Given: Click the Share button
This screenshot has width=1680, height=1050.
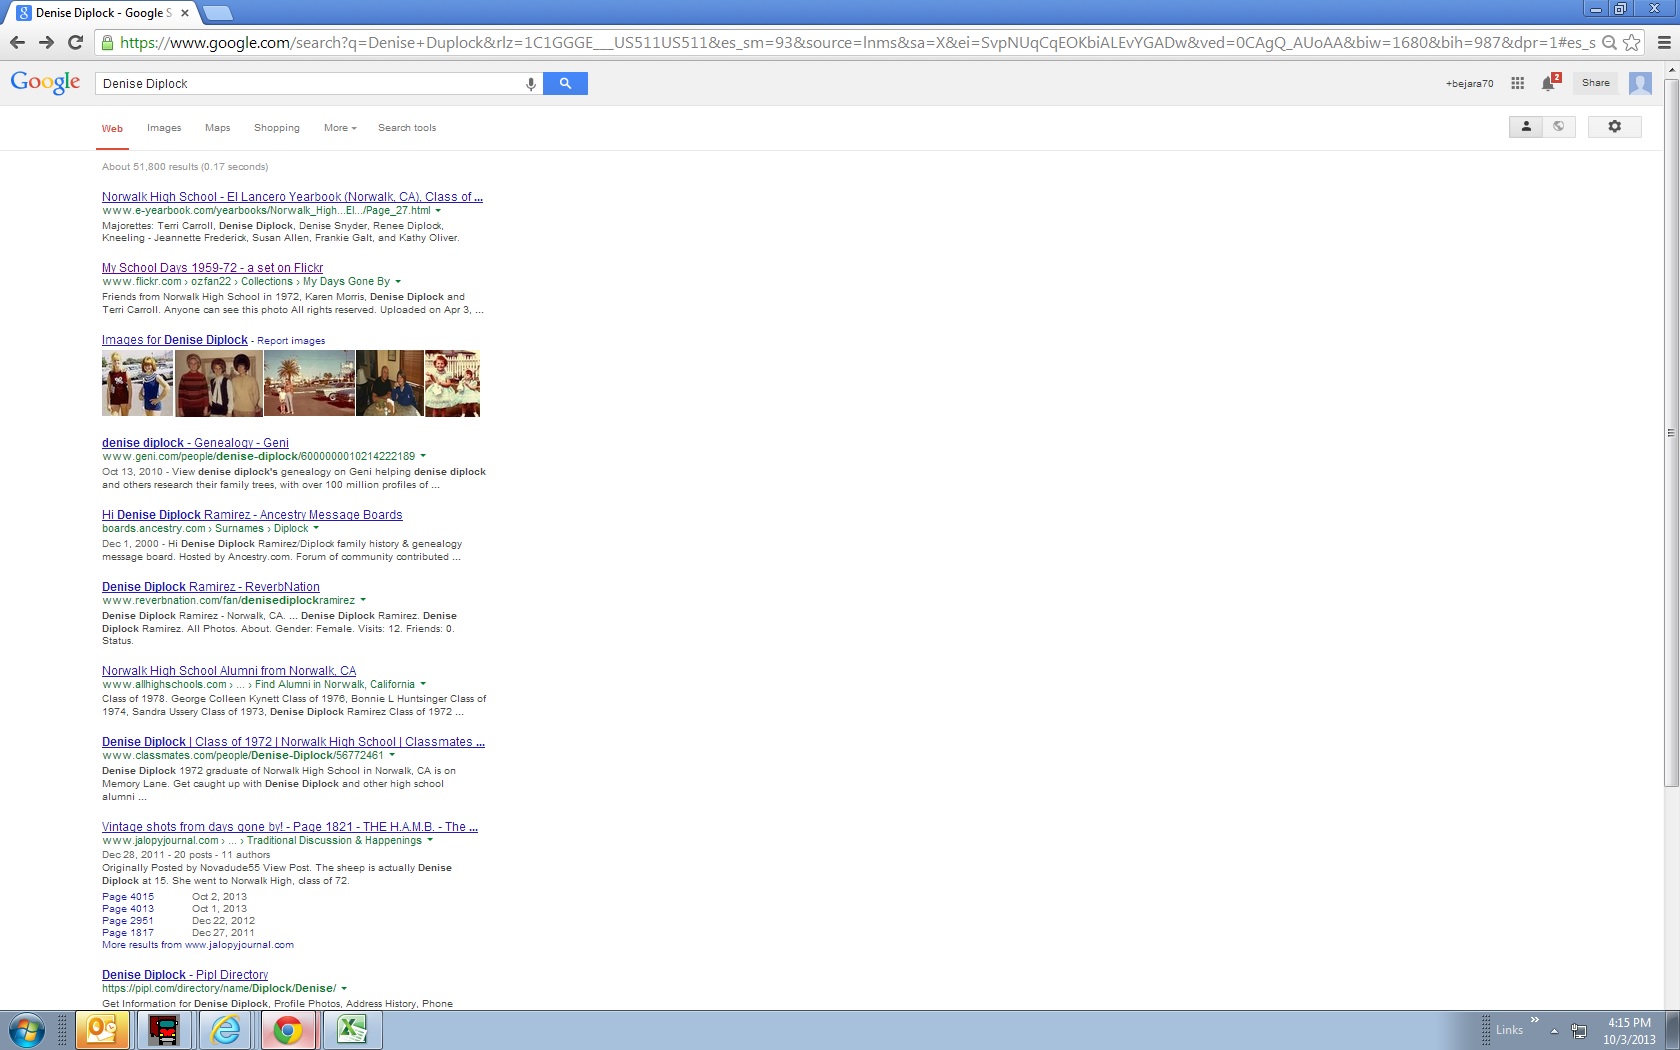Looking at the screenshot, I should click(x=1595, y=83).
